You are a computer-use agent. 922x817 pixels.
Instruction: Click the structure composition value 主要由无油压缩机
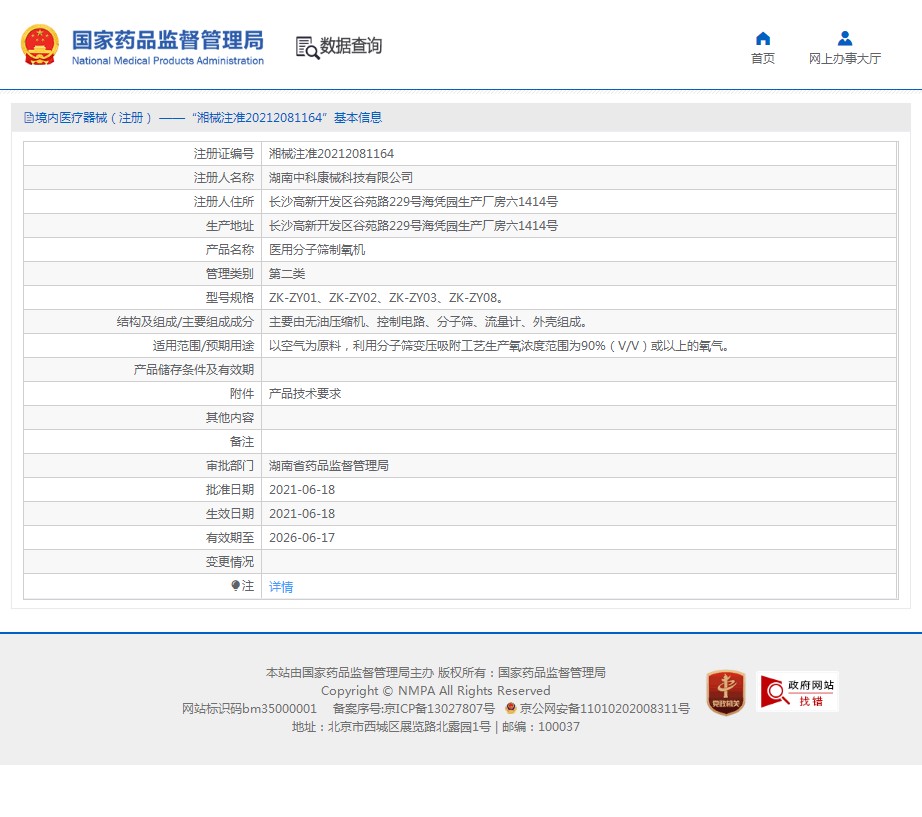click(427, 322)
